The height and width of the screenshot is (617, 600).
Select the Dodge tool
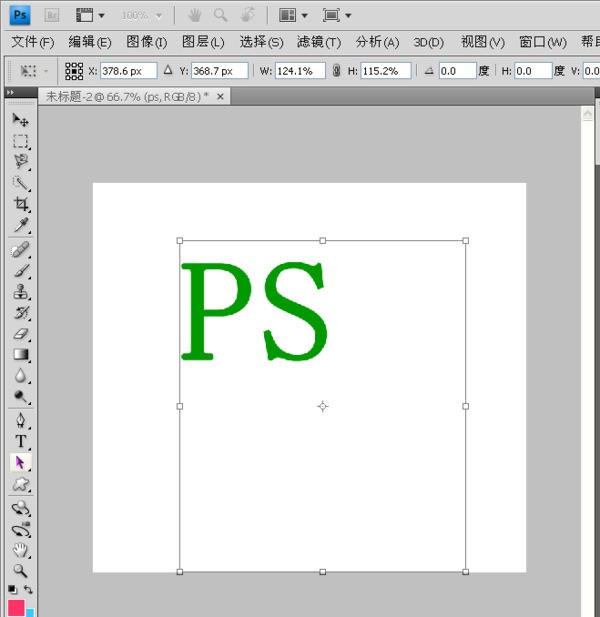[x=20, y=397]
